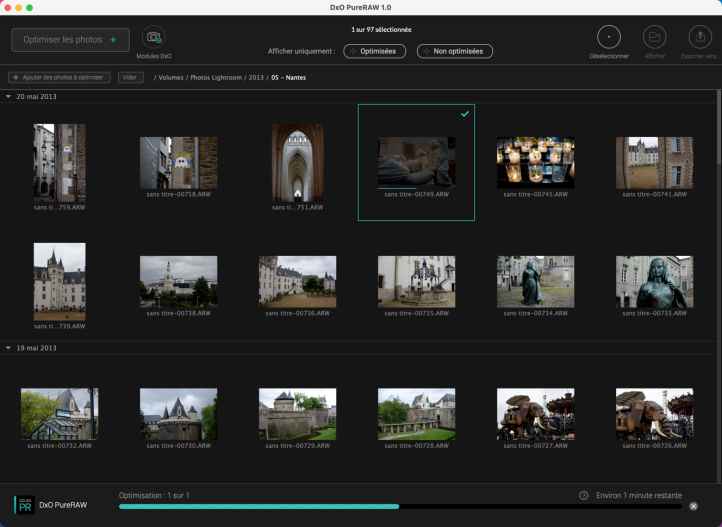Click the DxO PureRAW logo icon

23,505
